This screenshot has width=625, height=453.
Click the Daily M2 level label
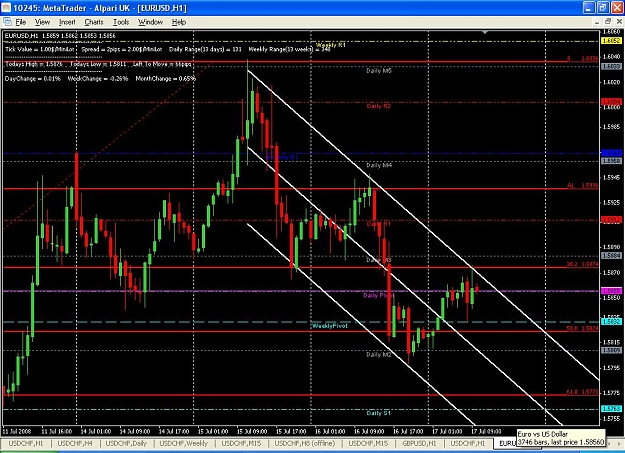coord(379,355)
